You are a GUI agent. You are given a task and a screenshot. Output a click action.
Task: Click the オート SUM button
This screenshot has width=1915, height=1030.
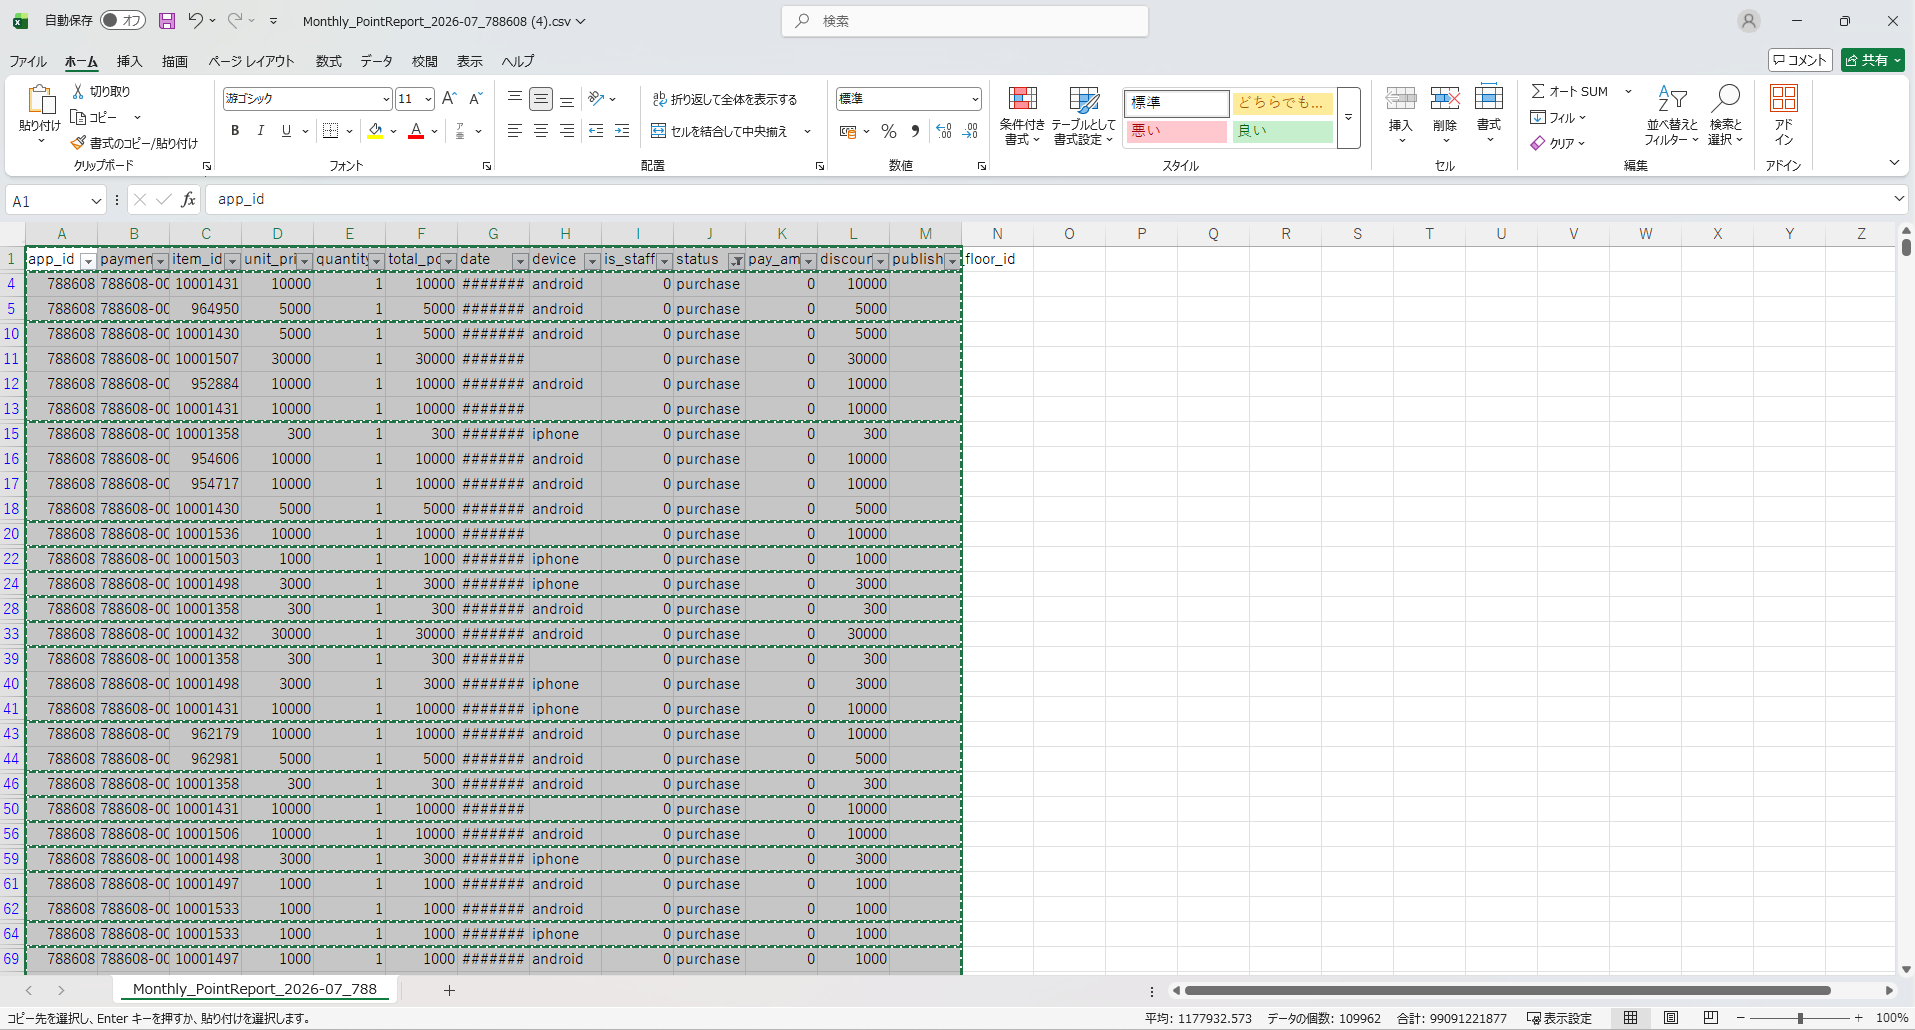click(1570, 91)
